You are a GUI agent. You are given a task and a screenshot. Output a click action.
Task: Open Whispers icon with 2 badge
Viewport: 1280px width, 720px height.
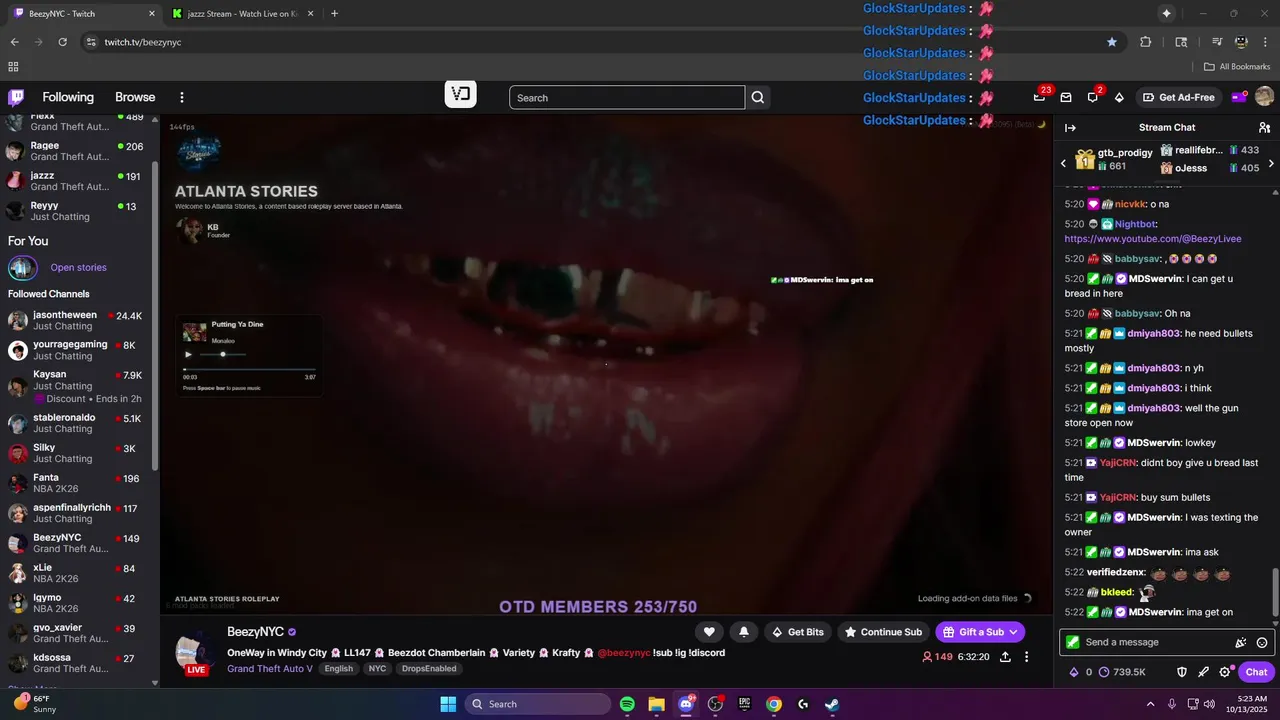pos(1093,97)
